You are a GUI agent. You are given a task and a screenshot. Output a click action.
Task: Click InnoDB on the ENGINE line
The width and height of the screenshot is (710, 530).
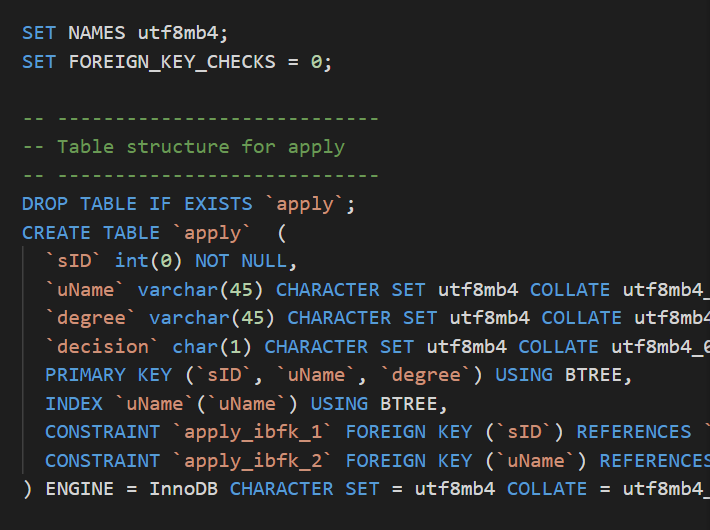coord(183,489)
